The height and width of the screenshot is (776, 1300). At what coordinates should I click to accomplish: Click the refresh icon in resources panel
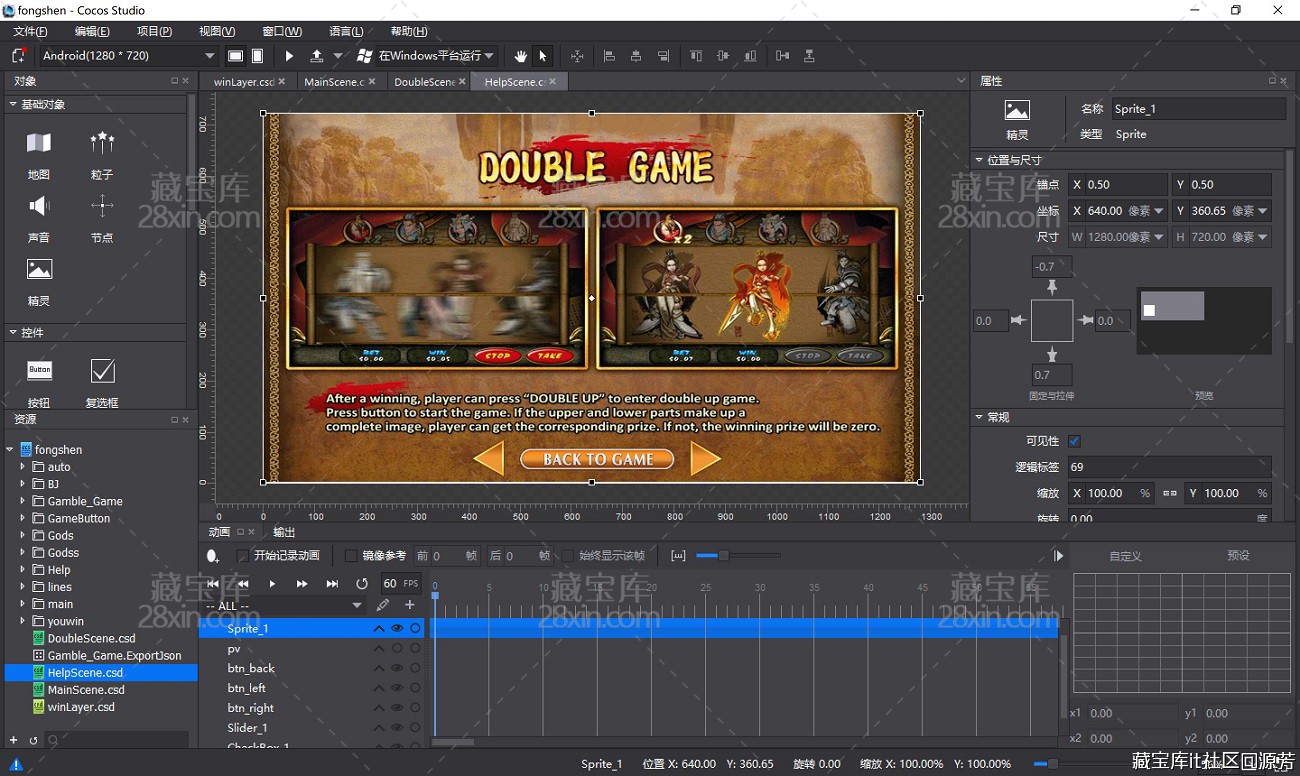pos(33,740)
